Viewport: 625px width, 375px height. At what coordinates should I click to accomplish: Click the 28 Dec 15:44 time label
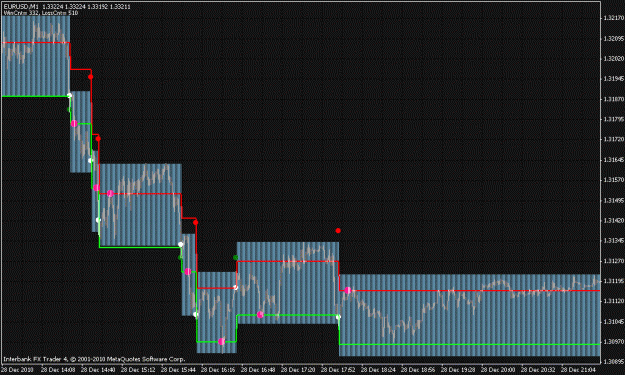tap(178, 370)
